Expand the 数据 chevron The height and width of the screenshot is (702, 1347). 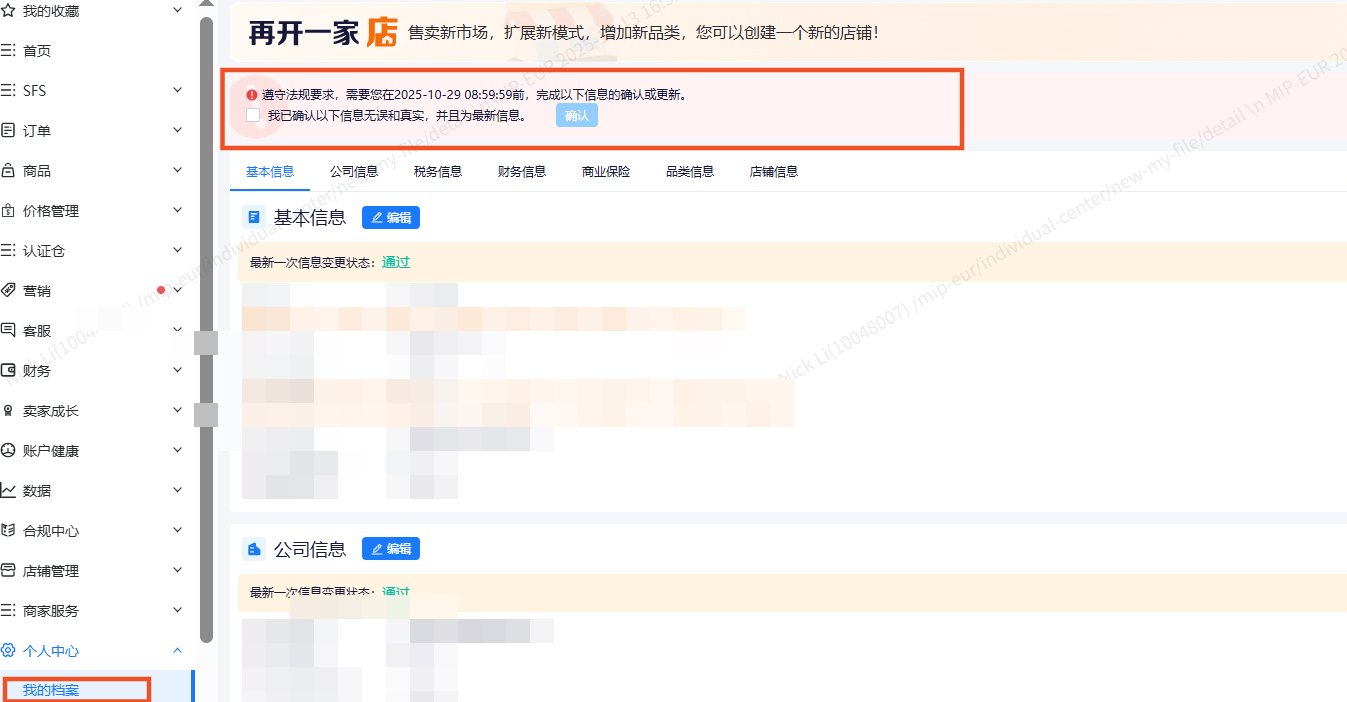[178, 490]
